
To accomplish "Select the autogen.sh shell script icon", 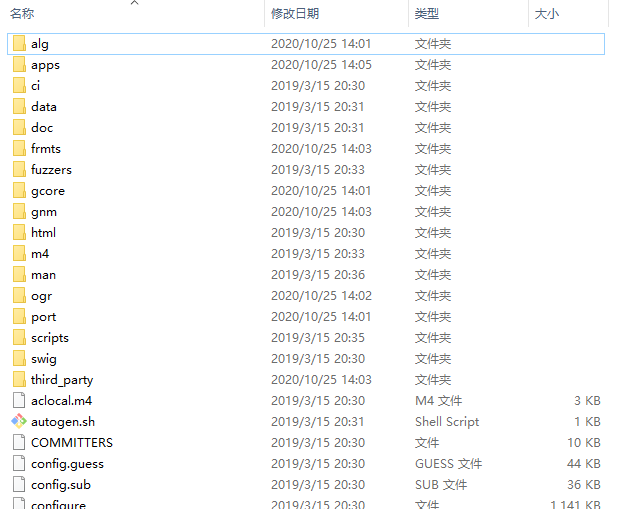I will click(19, 422).
